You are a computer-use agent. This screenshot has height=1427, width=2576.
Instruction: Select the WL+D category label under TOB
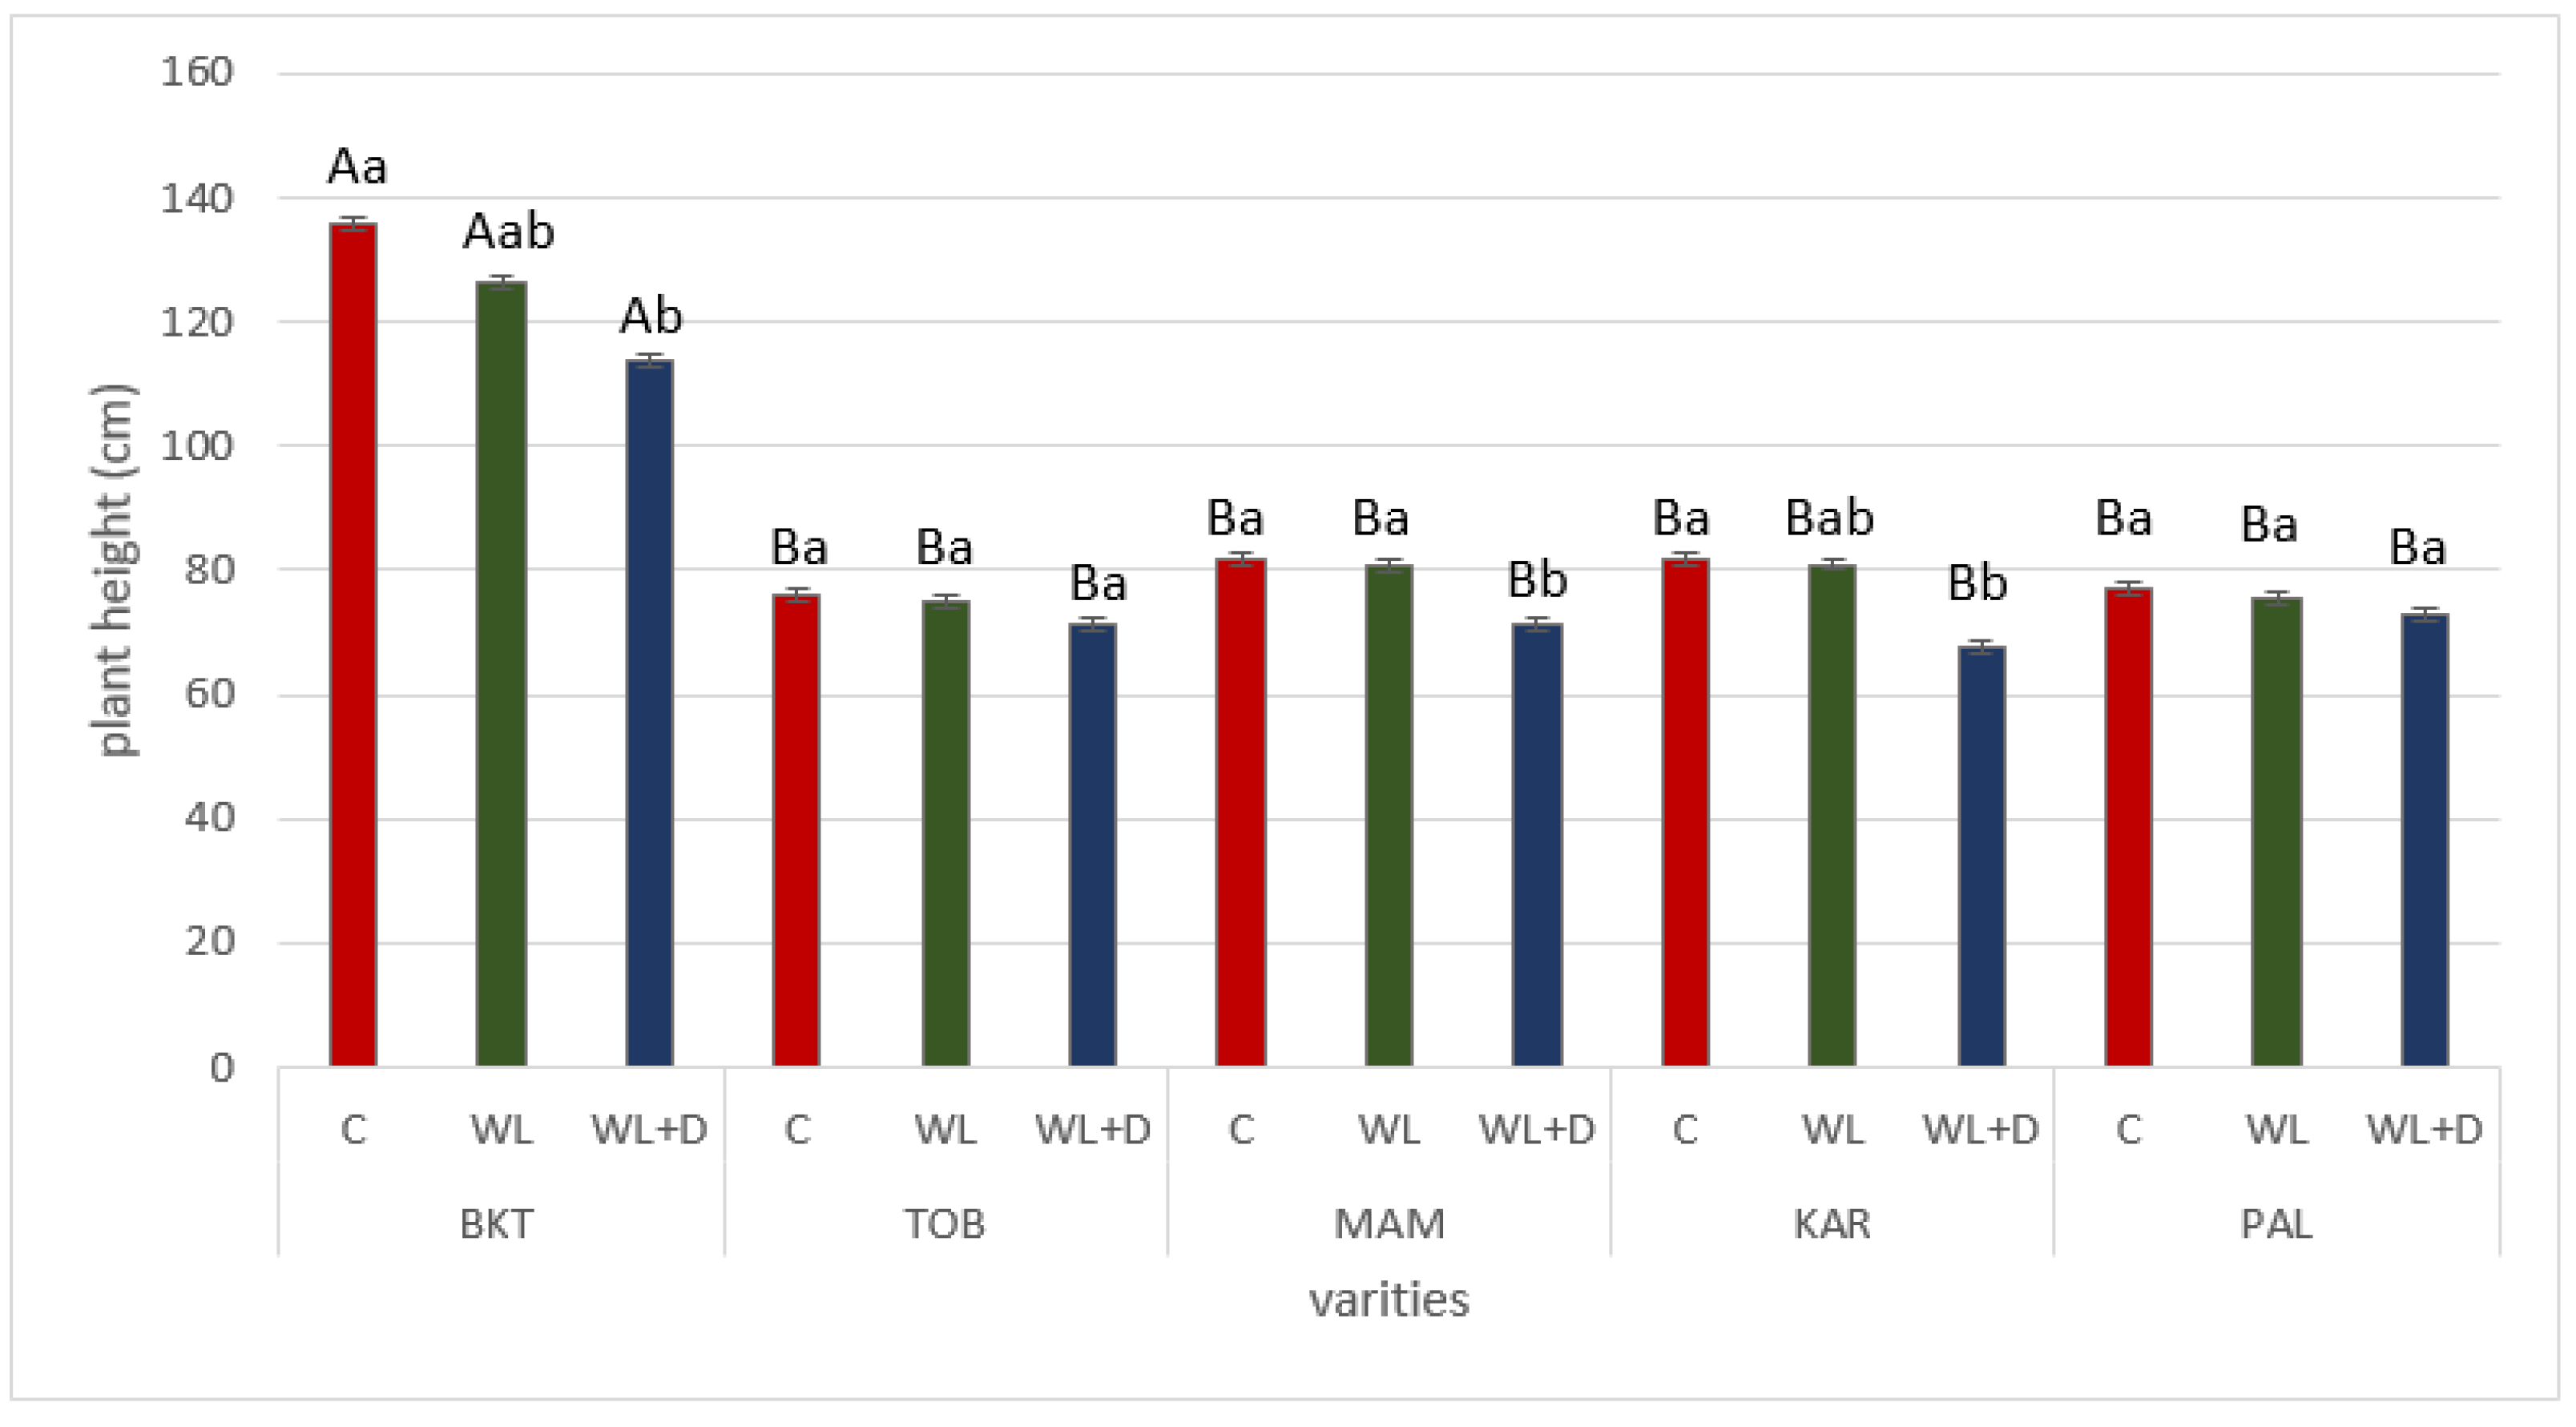click(x=1093, y=1130)
